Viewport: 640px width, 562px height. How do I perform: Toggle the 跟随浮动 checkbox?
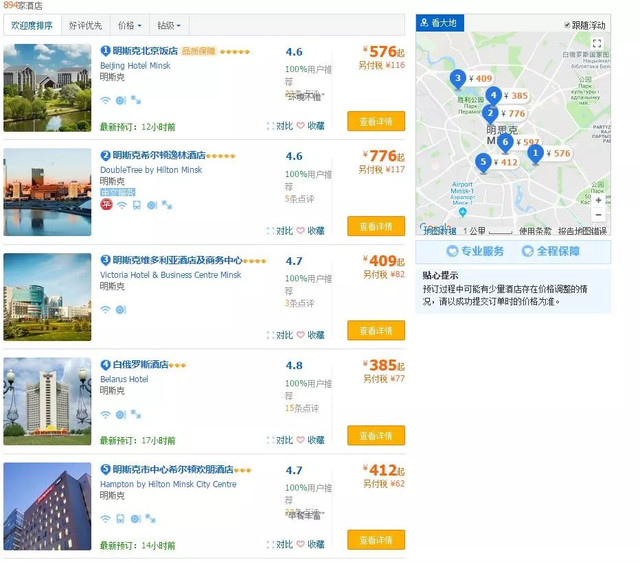tap(567, 25)
